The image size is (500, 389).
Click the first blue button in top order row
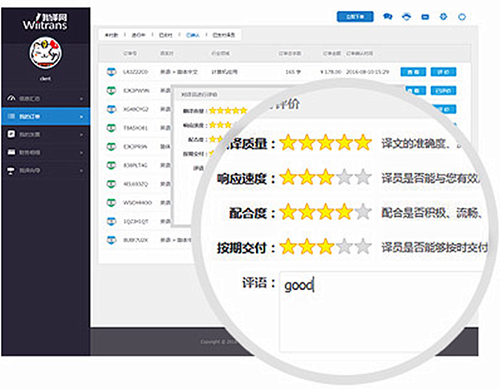coord(413,72)
